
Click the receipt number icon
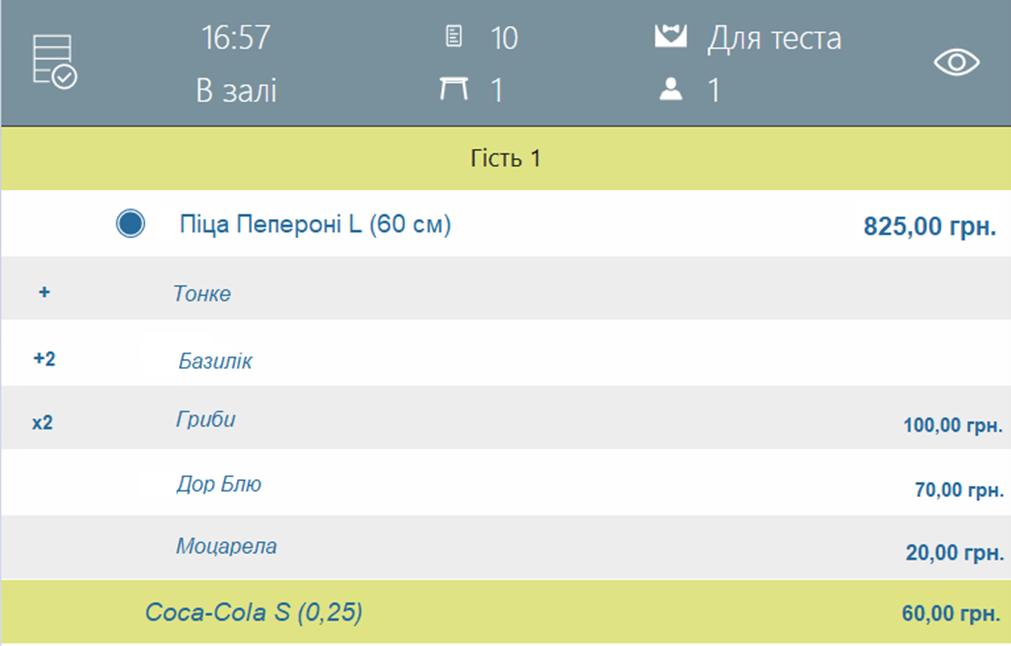click(x=454, y=36)
